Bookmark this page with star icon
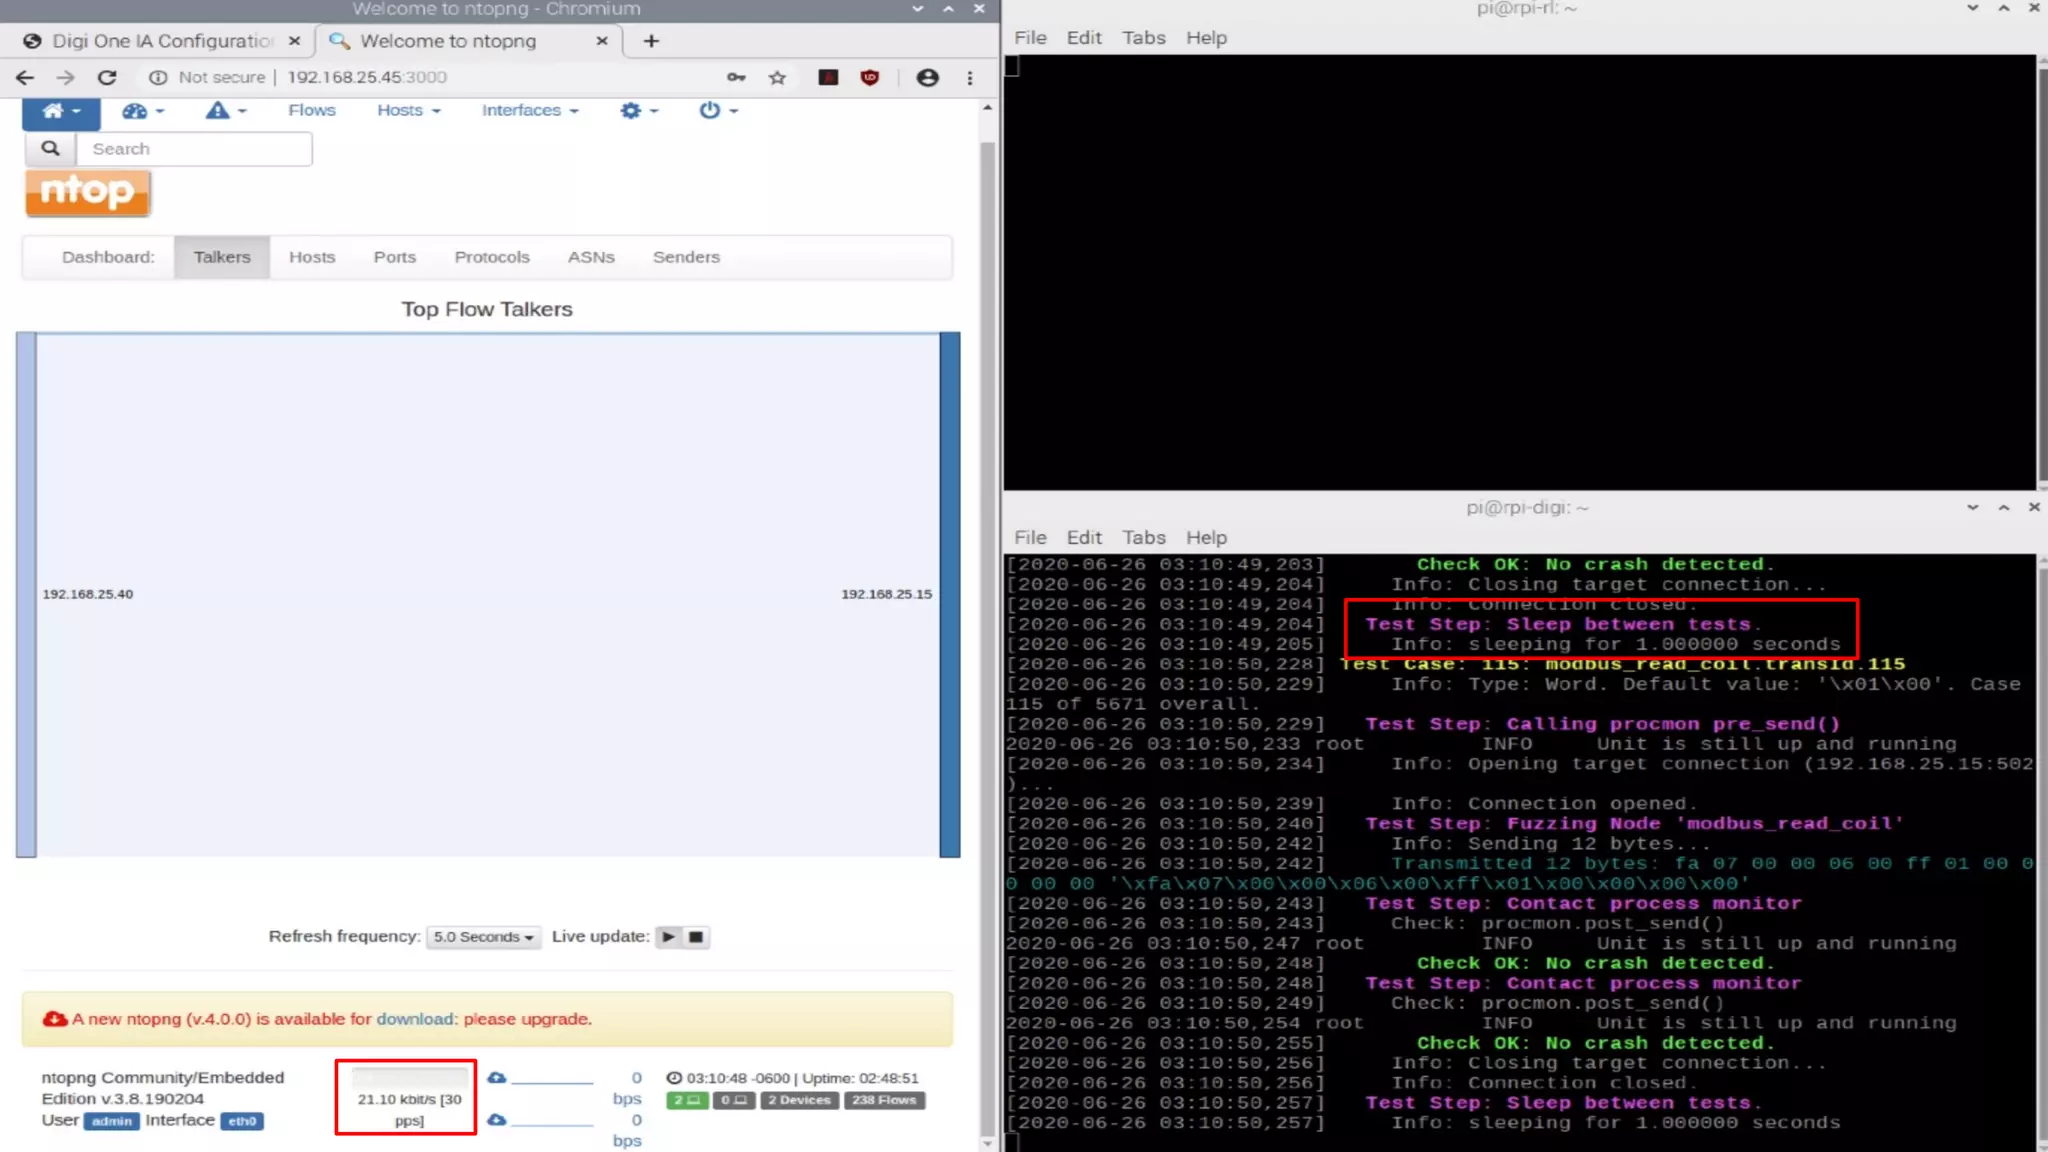The image size is (2048, 1152). 777,77
